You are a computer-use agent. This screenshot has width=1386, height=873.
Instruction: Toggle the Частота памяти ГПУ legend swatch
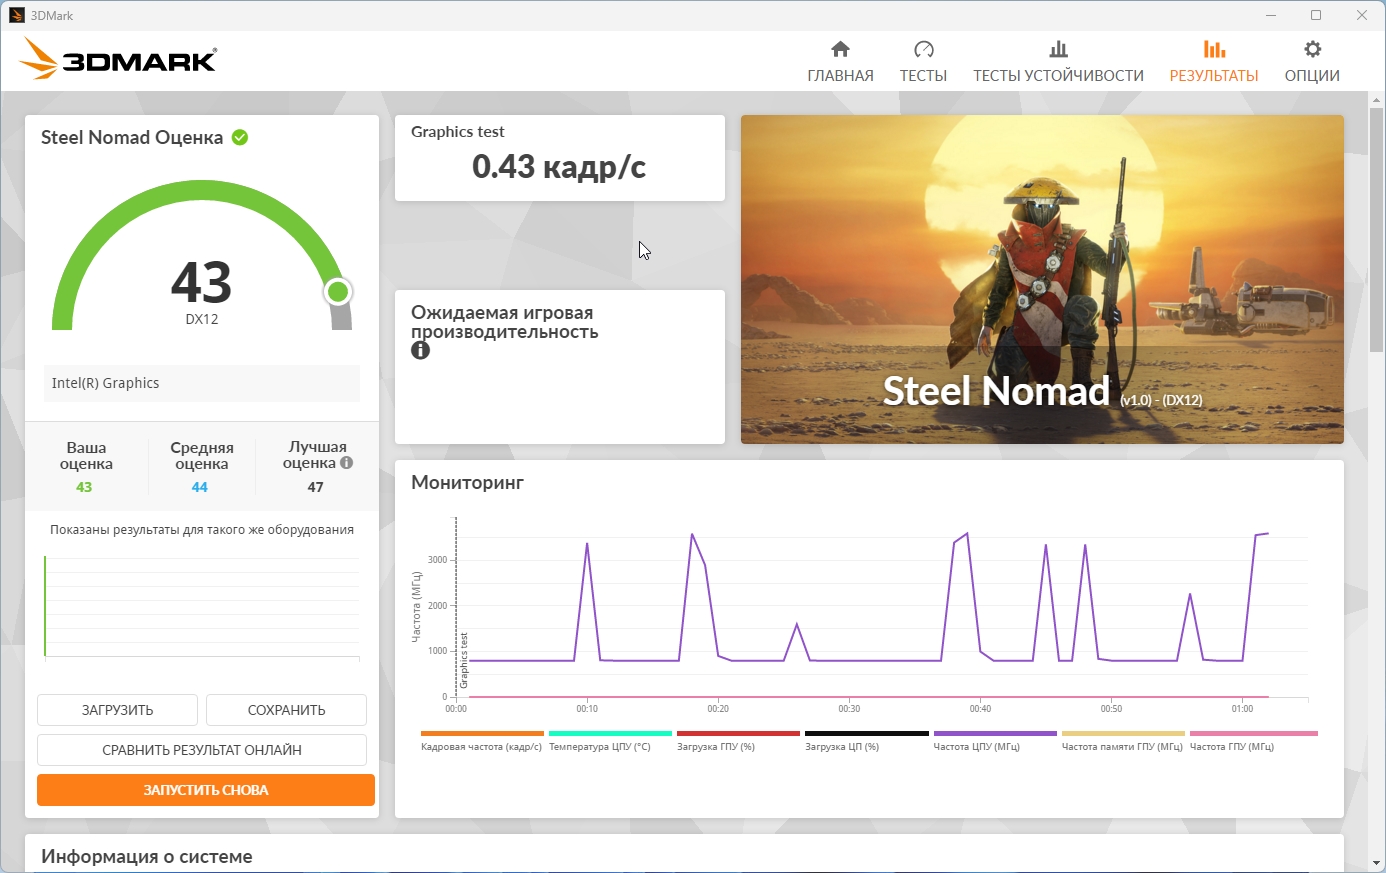click(x=1123, y=734)
